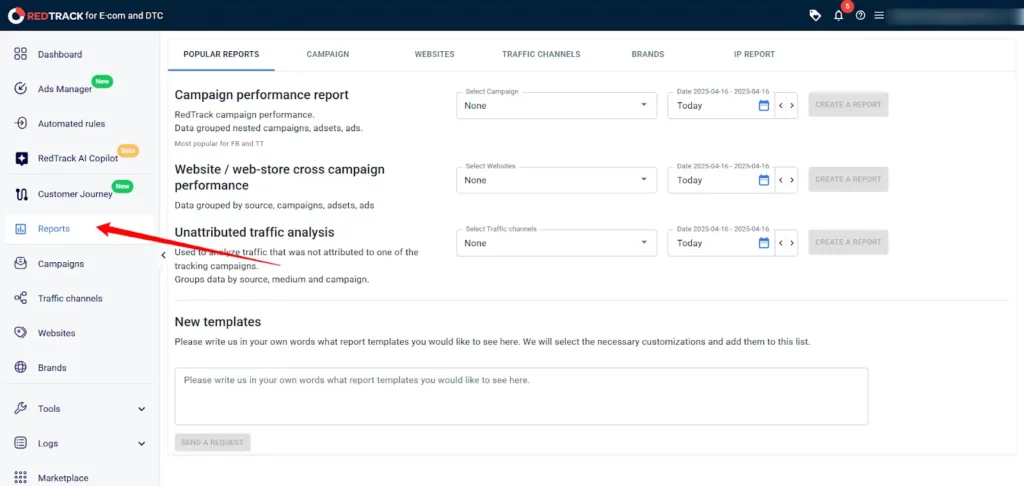1024x486 pixels.
Task: Open notifications bell with badge
Action: tap(839, 14)
